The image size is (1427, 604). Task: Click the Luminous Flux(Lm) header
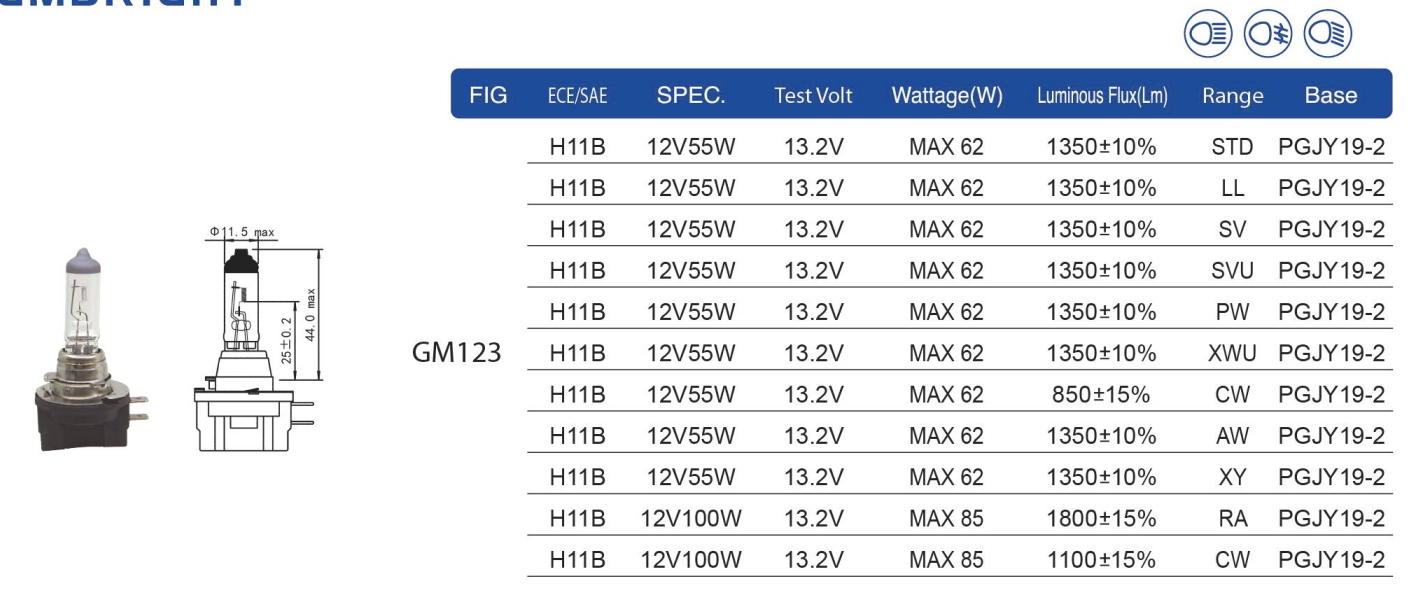point(1102,96)
